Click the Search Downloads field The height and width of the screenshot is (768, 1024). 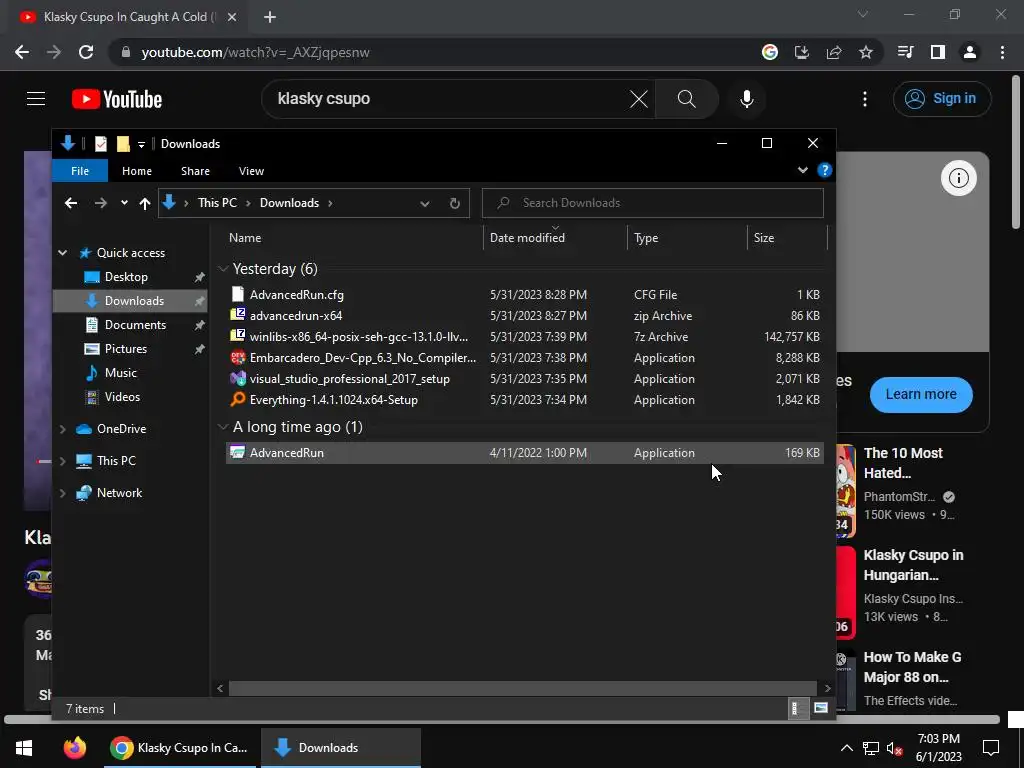[x=652, y=203]
